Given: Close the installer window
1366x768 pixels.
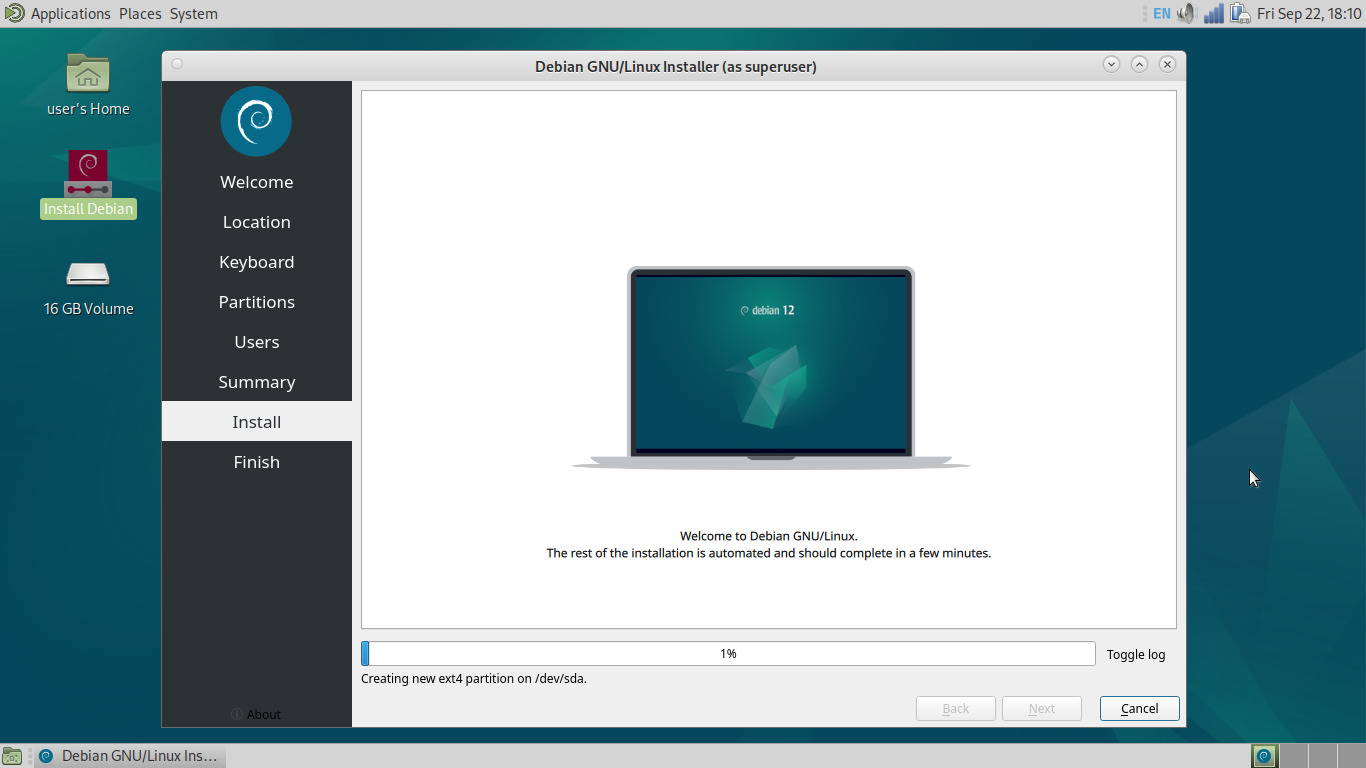Looking at the screenshot, I should [1167, 64].
